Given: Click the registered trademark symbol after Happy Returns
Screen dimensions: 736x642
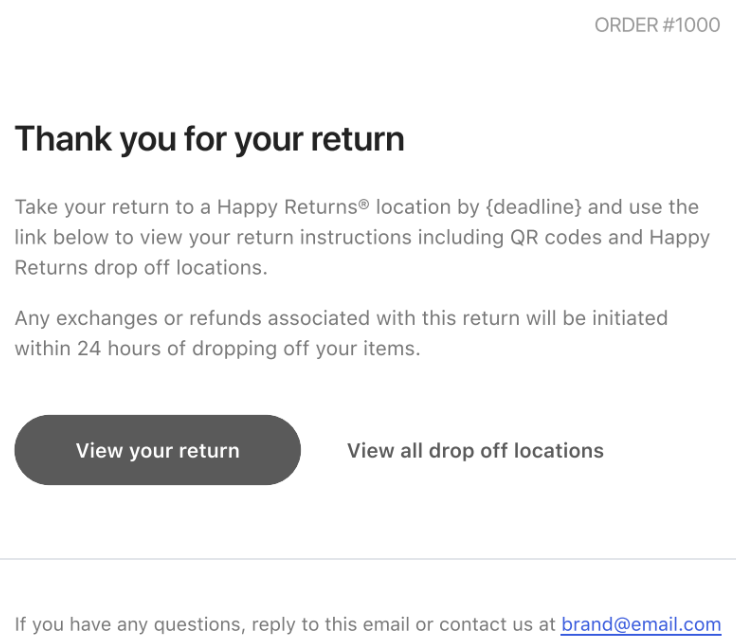Looking at the screenshot, I should [364, 205].
